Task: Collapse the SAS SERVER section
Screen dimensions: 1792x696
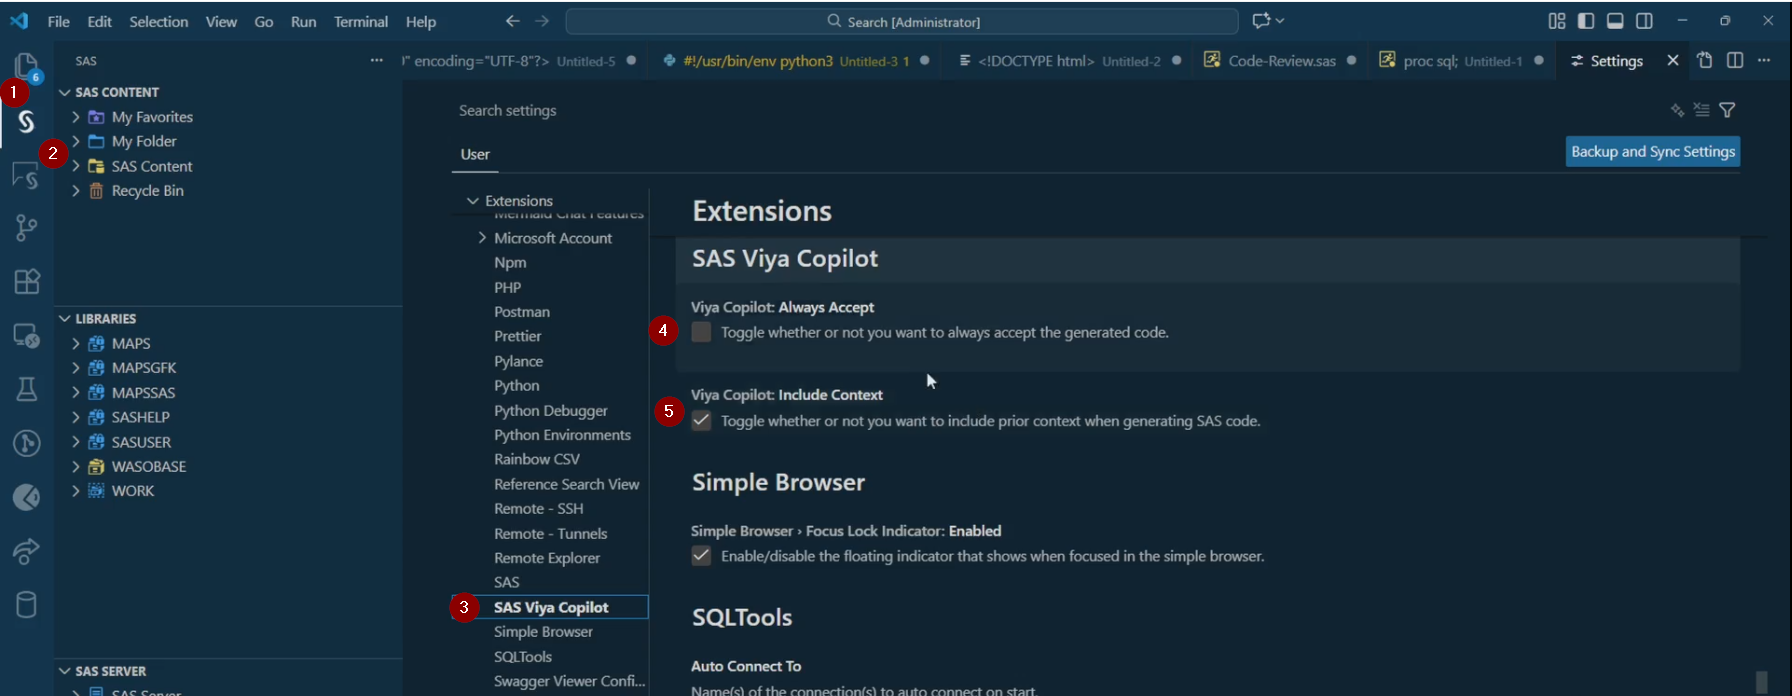Action: pyautogui.click(x=65, y=671)
